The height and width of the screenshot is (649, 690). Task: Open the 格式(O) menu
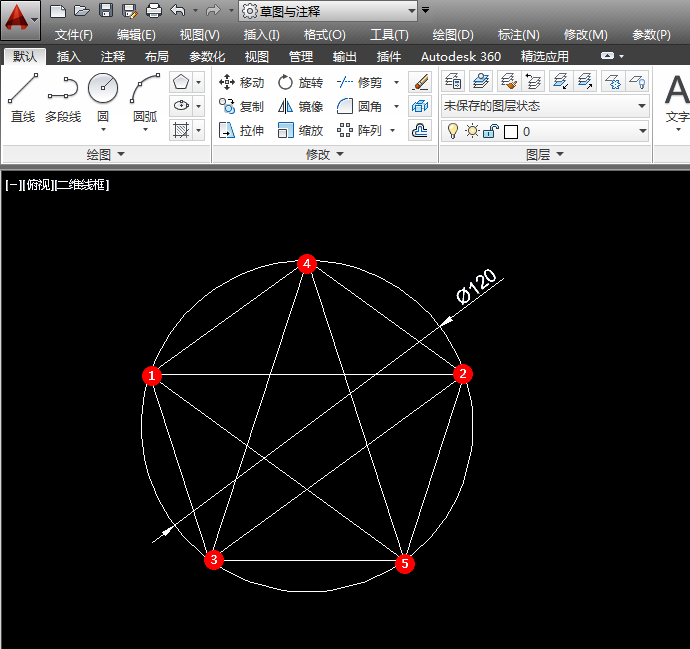[324, 35]
